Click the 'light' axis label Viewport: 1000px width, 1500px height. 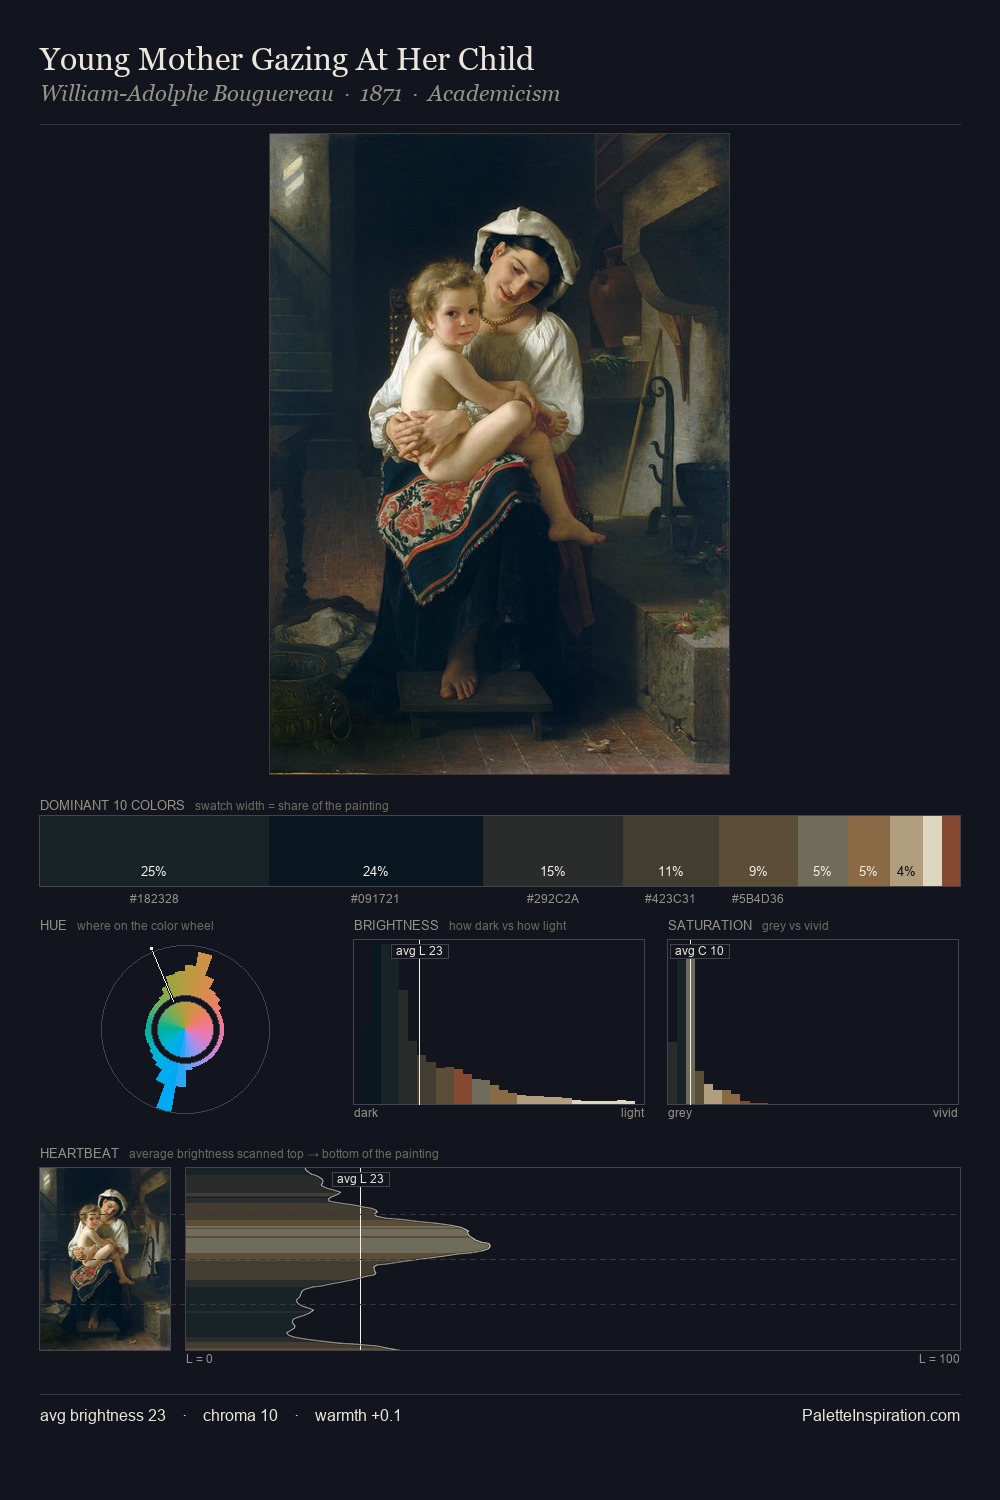coord(632,1113)
